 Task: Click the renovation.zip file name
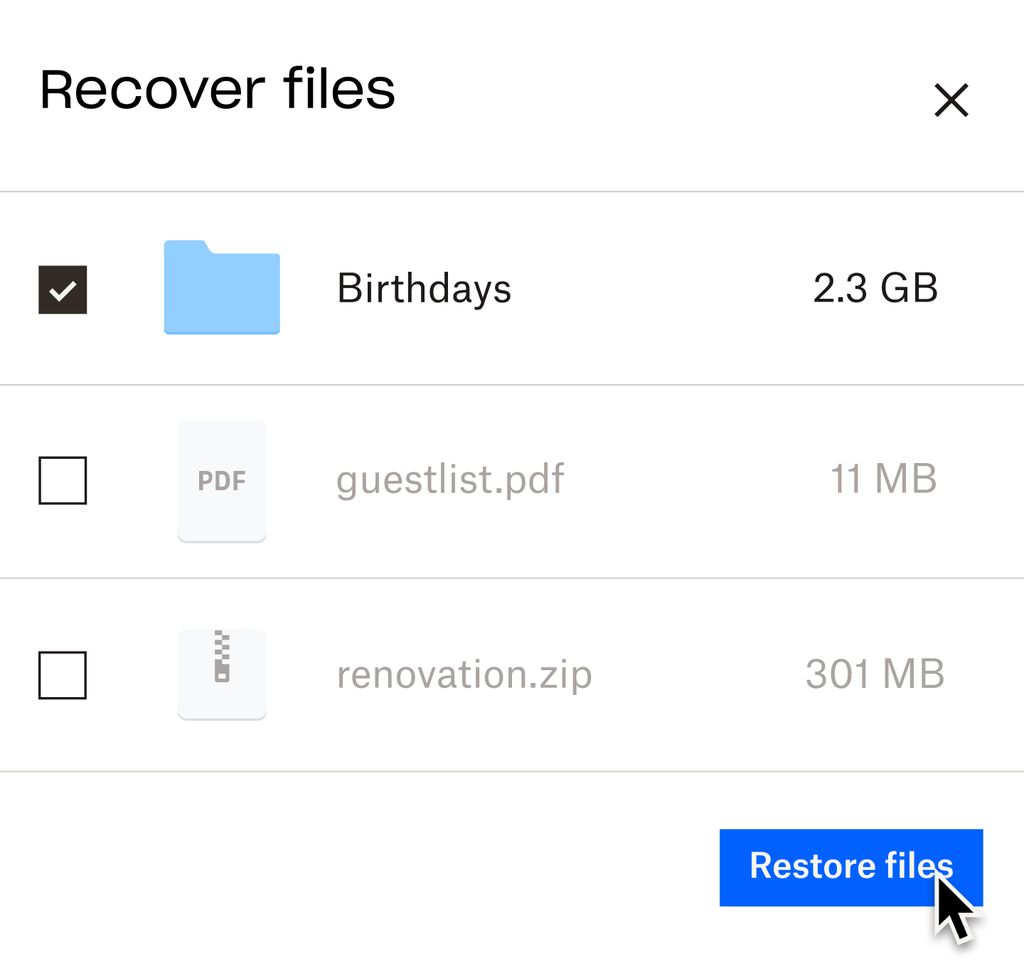[x=465, y=673]
